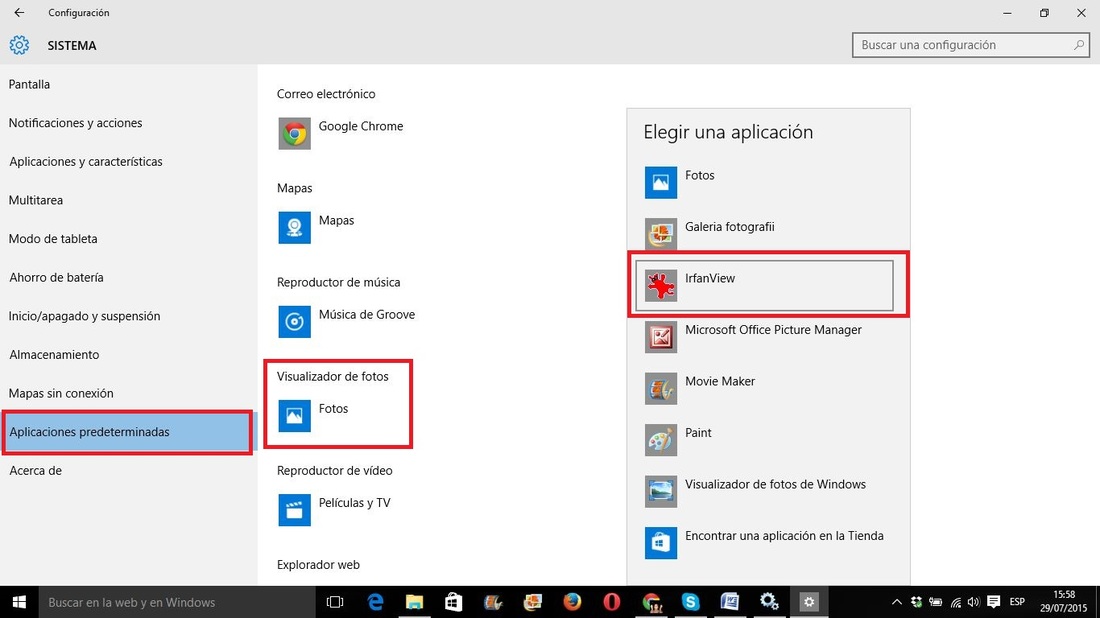
Task: Open the volume control in the tray
Action: (974, 602)
